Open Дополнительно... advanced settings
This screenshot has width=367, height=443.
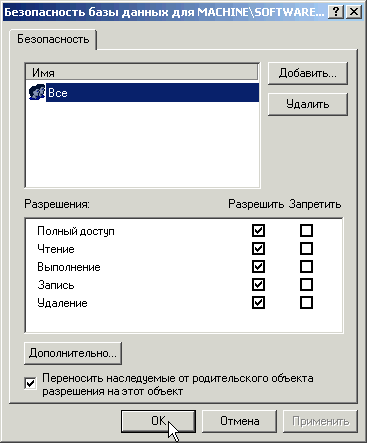(x=73, y=353)
